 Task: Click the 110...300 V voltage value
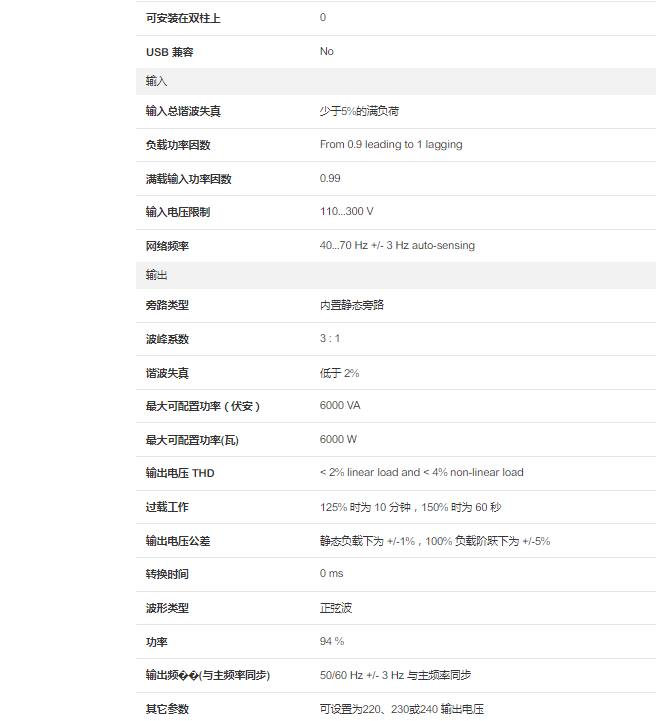[346, 211]
